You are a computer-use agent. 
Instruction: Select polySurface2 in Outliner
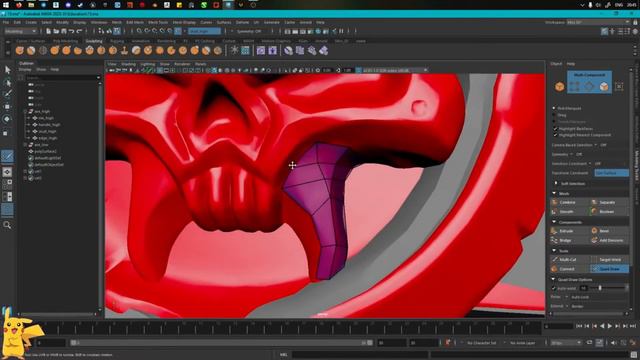(x=45, y=151)
